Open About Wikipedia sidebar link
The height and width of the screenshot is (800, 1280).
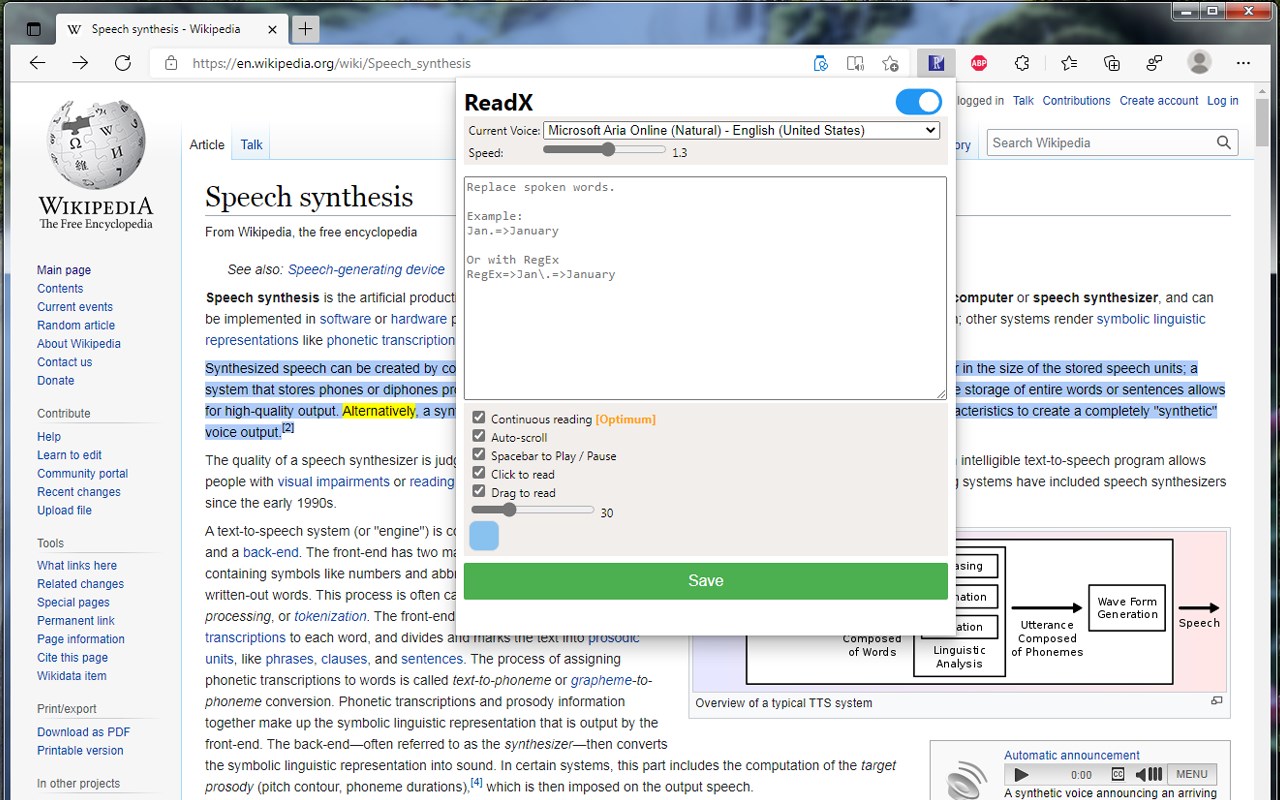(79, 344)
